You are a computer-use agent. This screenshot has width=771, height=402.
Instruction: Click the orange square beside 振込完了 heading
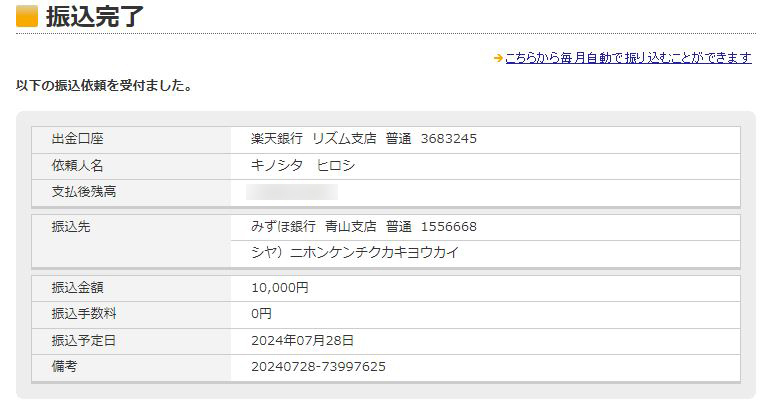point(27,16)
